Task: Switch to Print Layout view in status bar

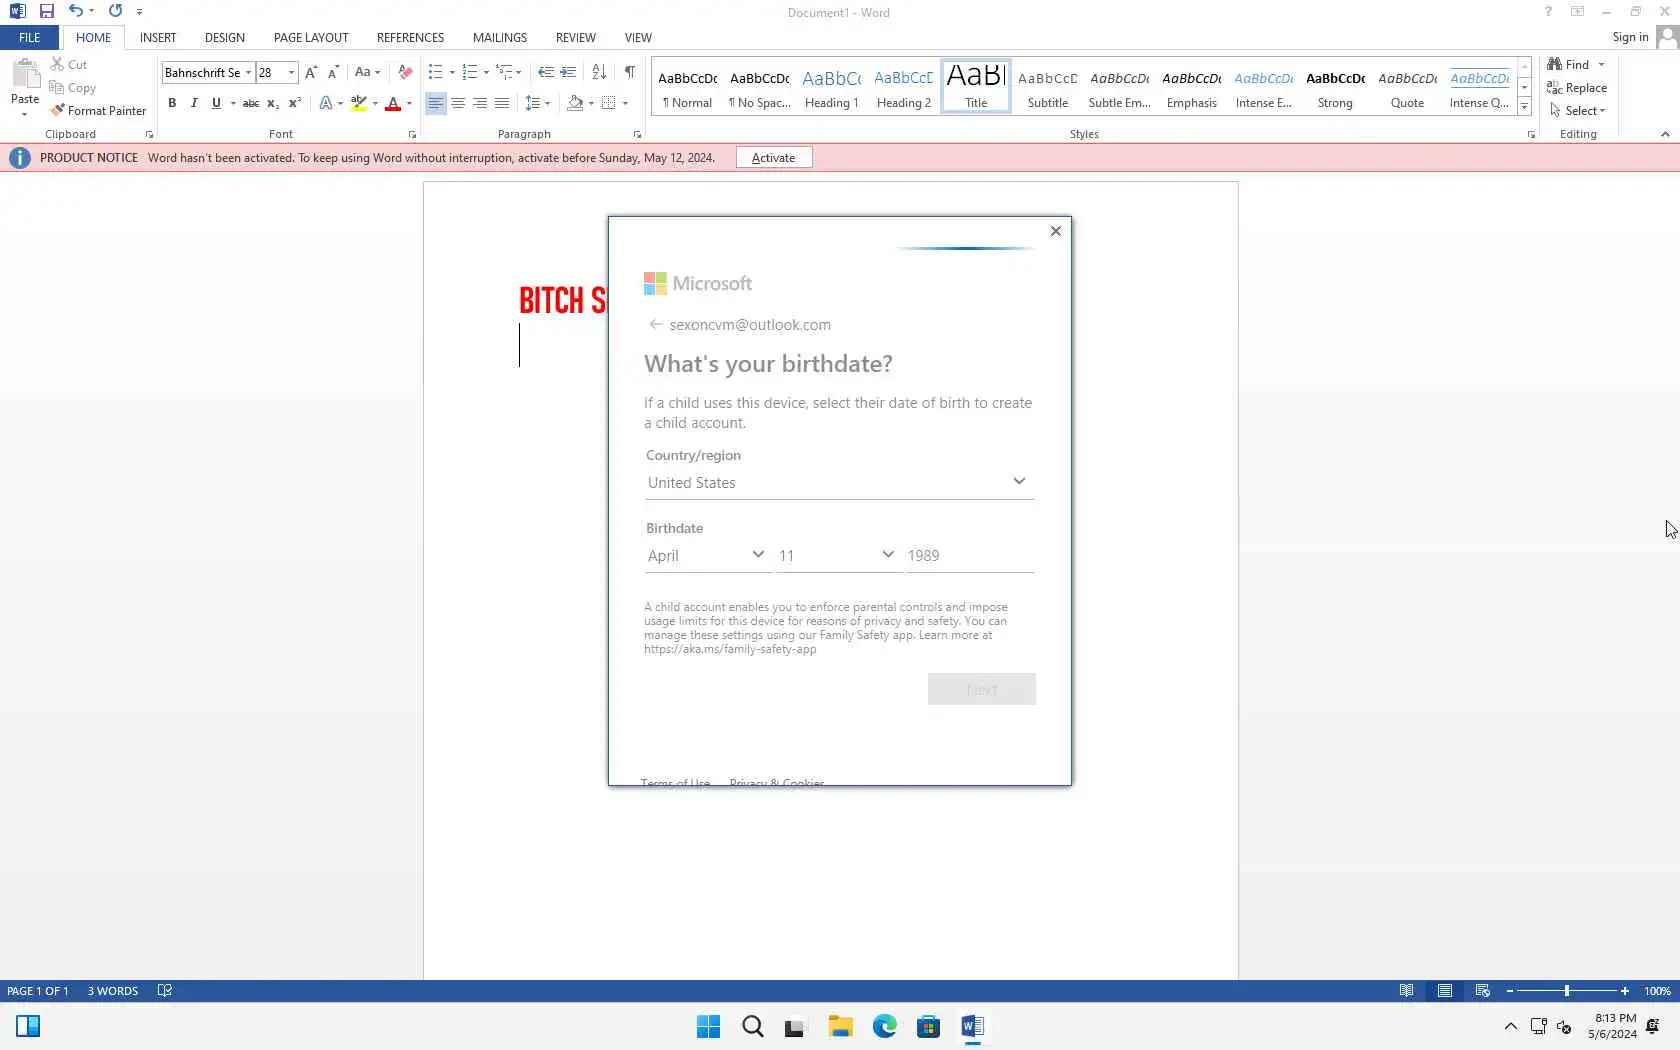Action: [x=1444, y=991]
